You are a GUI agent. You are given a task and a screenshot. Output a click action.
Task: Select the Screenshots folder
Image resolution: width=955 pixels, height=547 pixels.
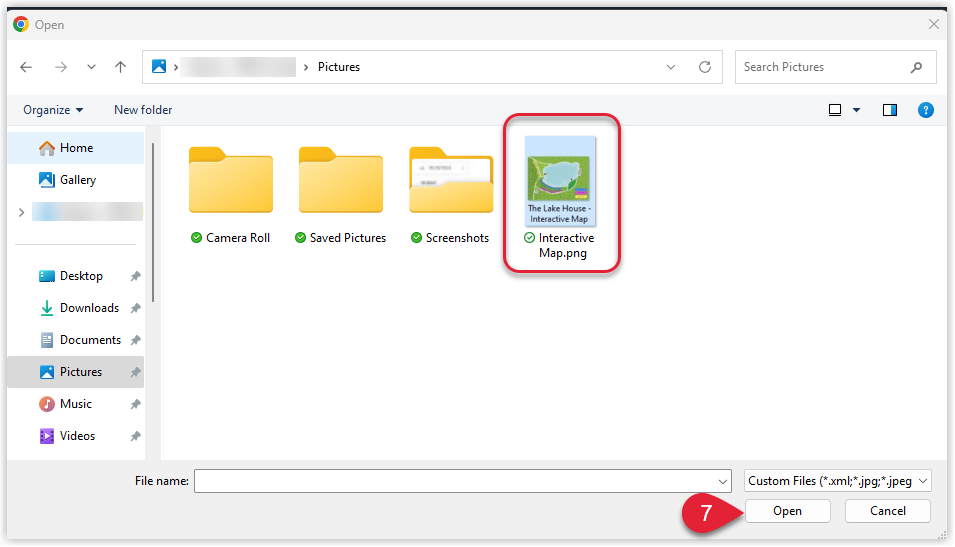(451, 180)
